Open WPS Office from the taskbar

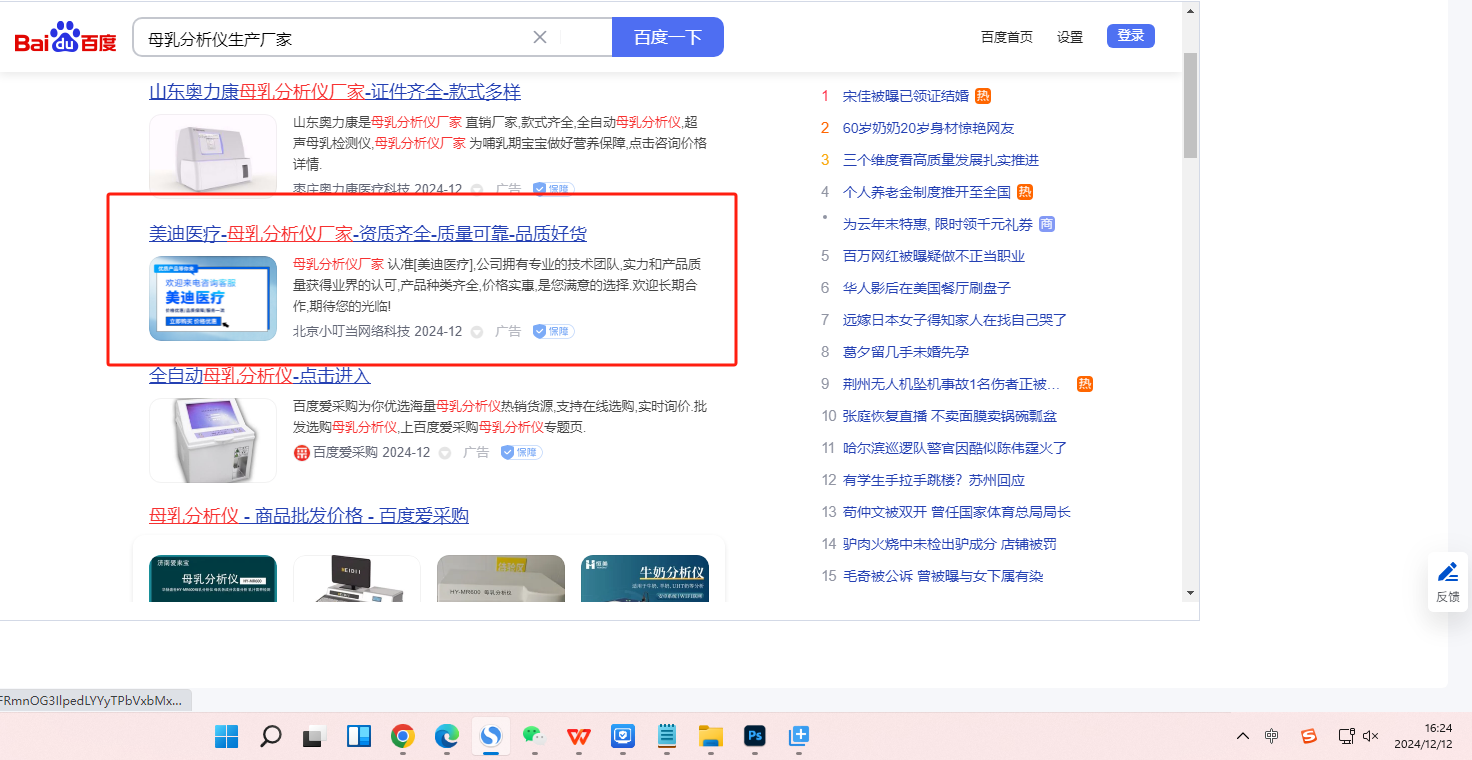click(578, 737)
